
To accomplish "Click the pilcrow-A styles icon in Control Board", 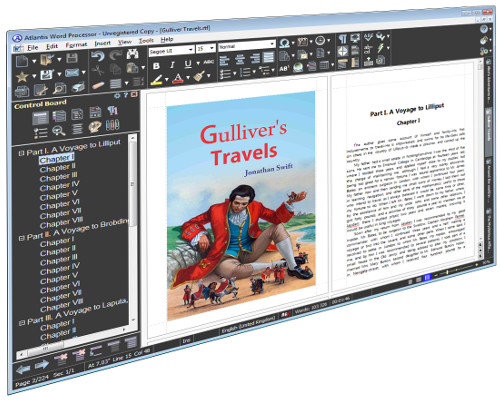I will (x=113, y=110).
